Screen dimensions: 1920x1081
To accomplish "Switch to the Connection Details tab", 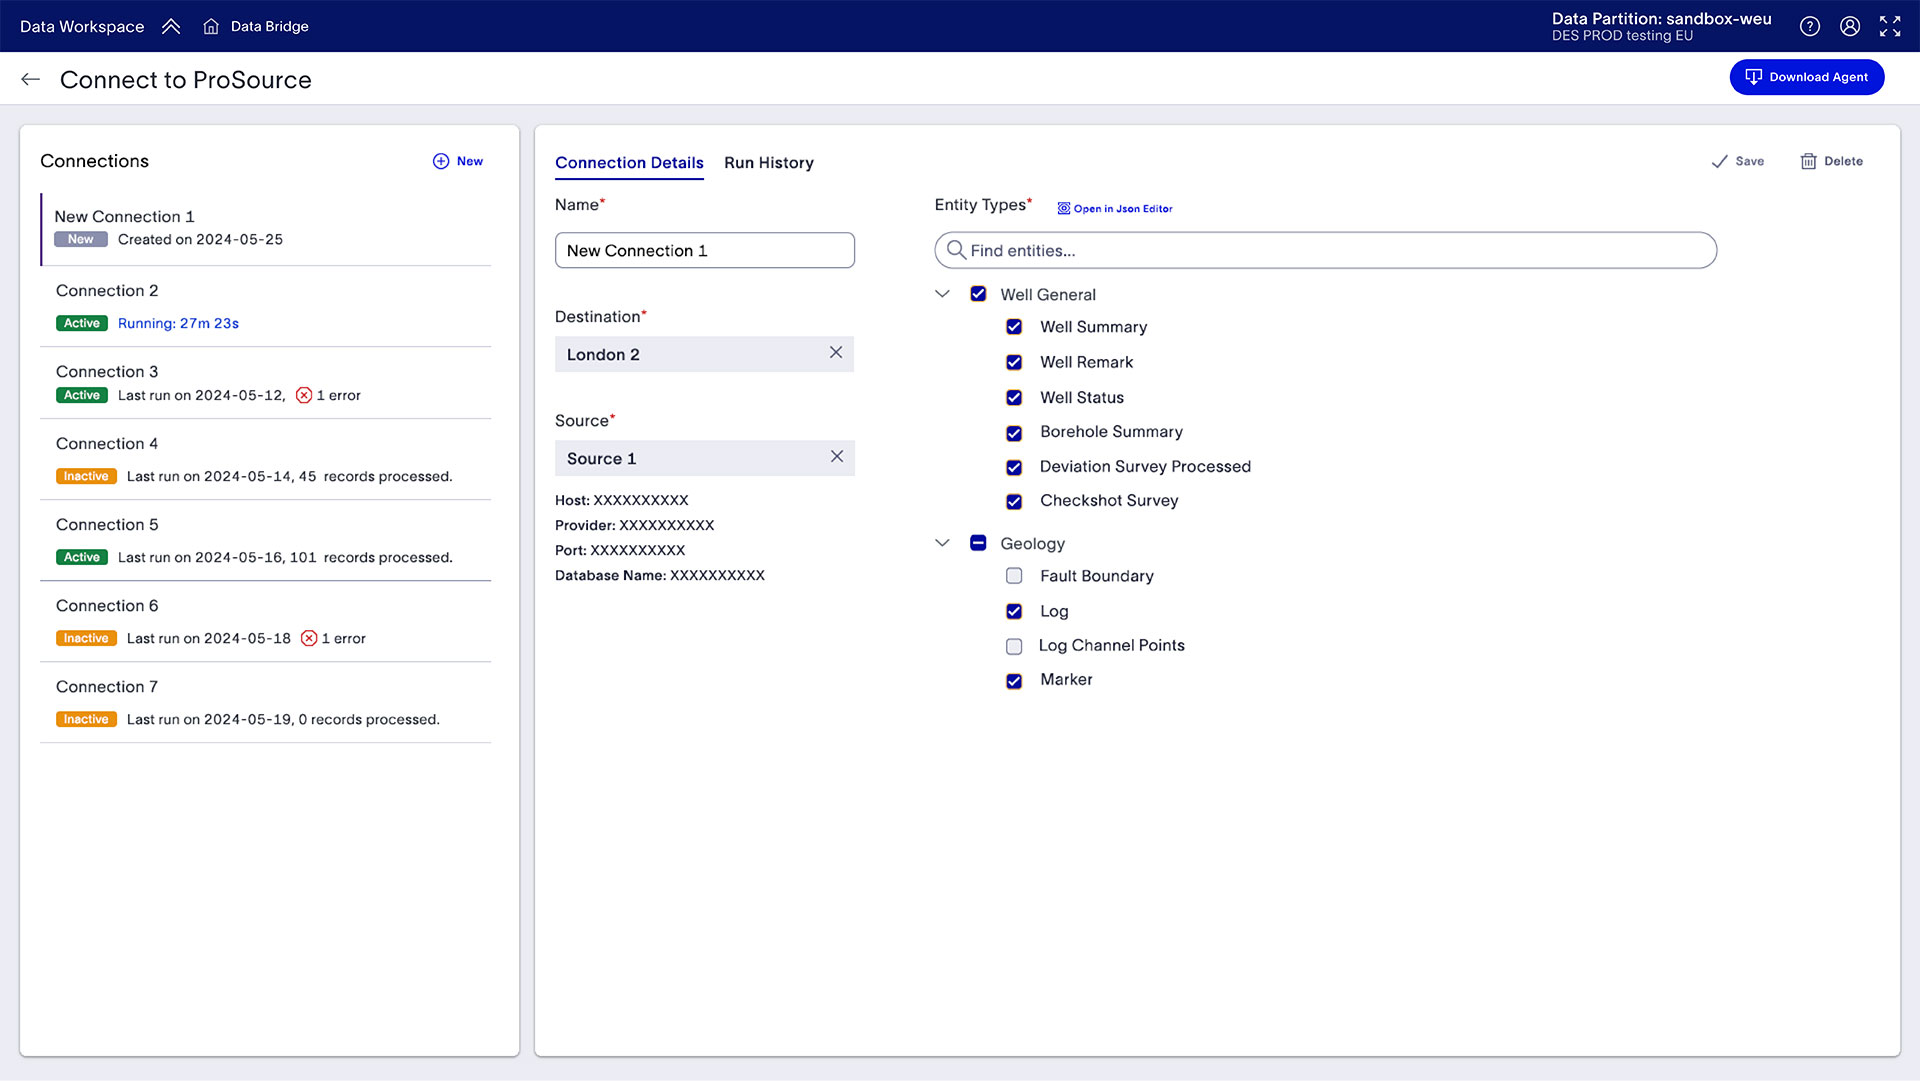I will tap(629, 163).
